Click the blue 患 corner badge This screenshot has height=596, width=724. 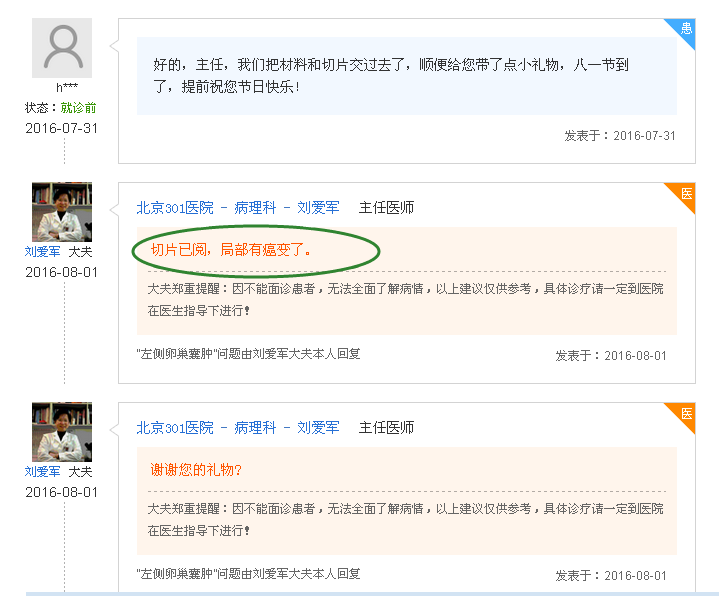coord(686,28)
